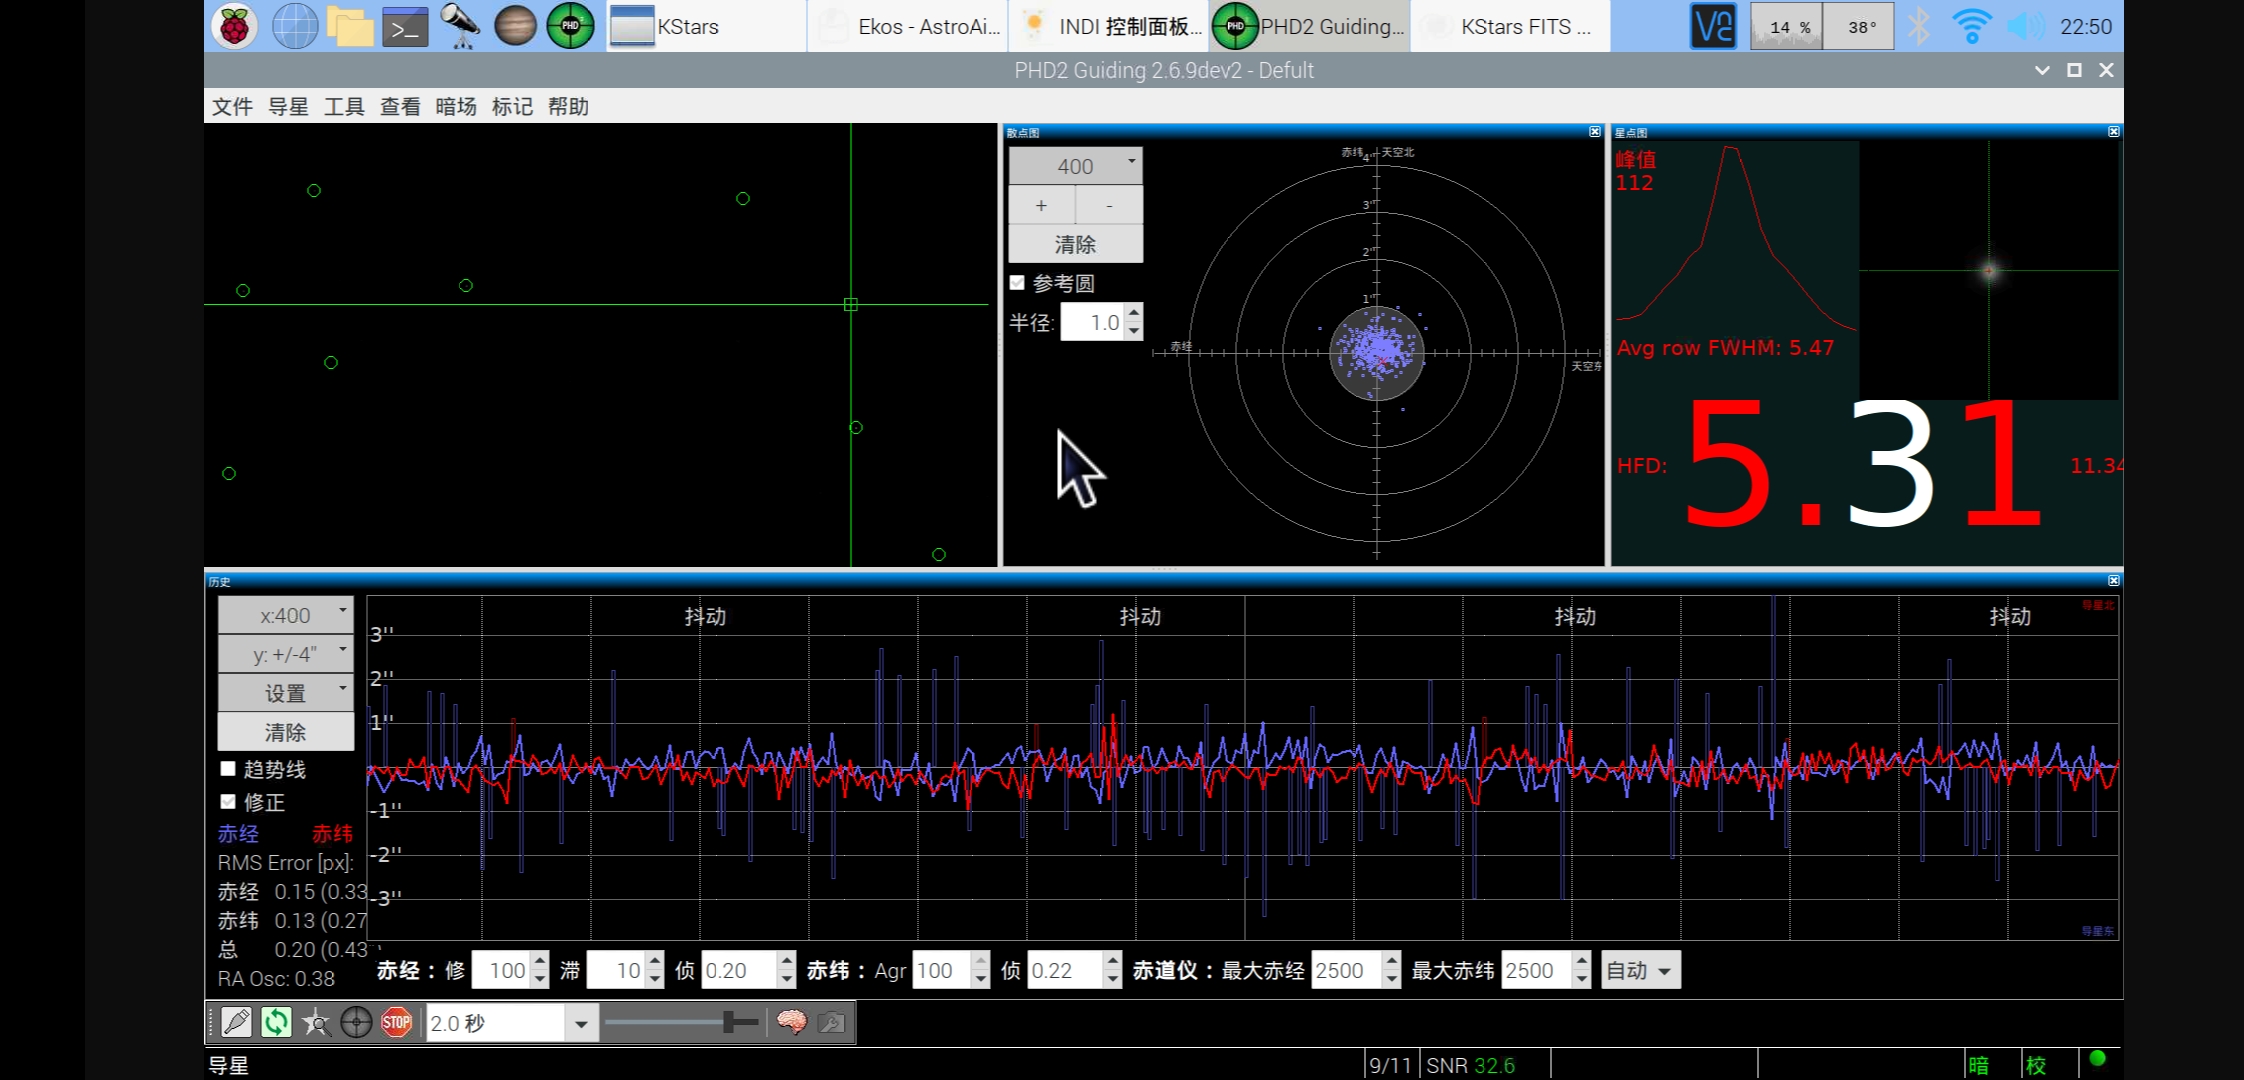Start looping exposures with green arrows icon
The height and width of the screenshot is (1080, 2244).
pyautogui.click(x=276, y=1022)
